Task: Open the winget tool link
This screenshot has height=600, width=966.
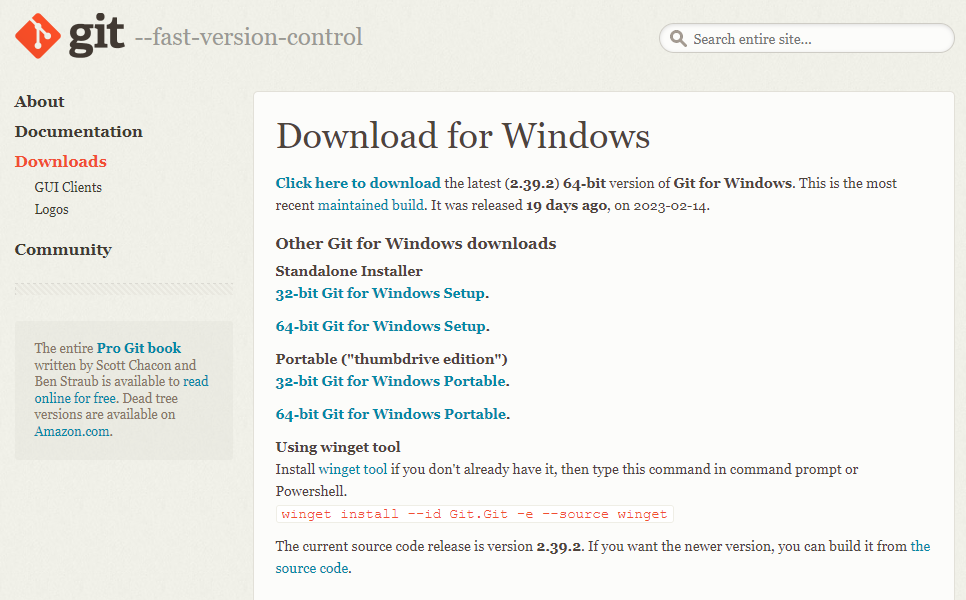Action: [352, 469]
